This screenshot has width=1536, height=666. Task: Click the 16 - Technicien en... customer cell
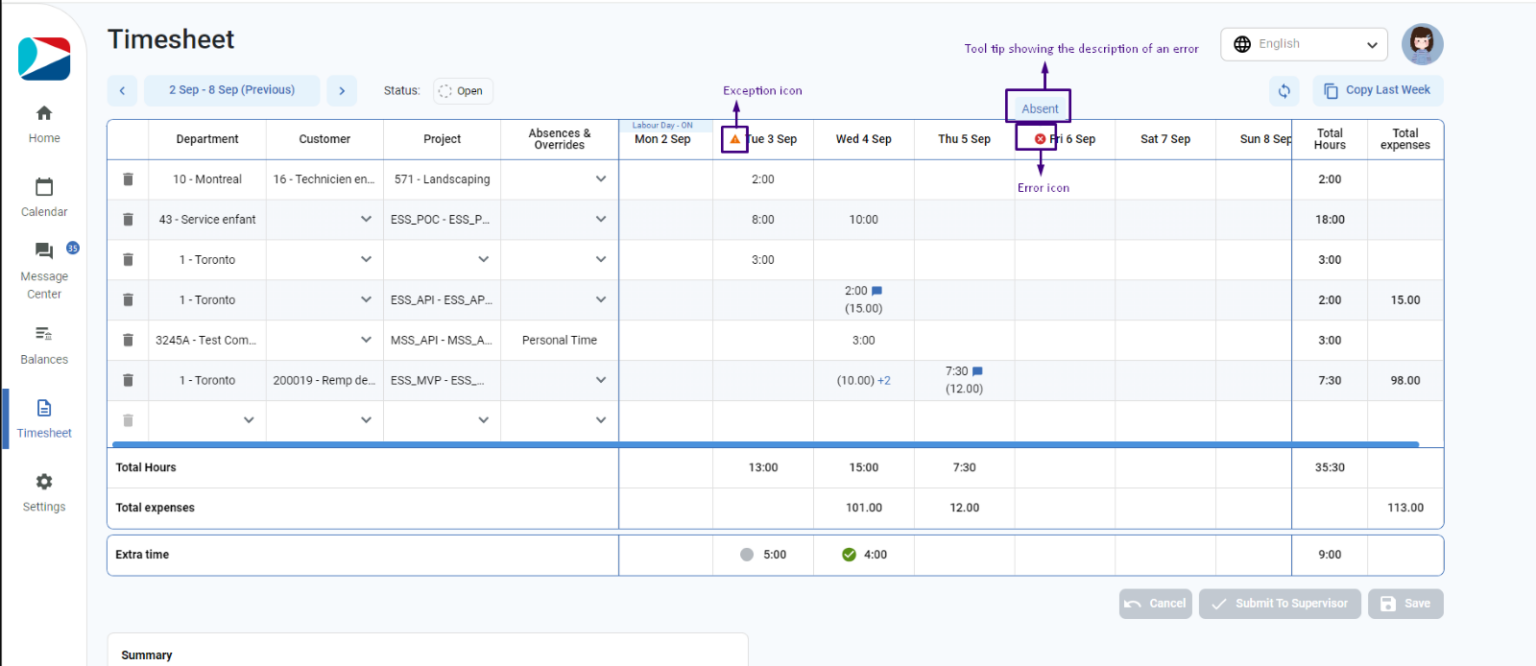pos(325,179)
